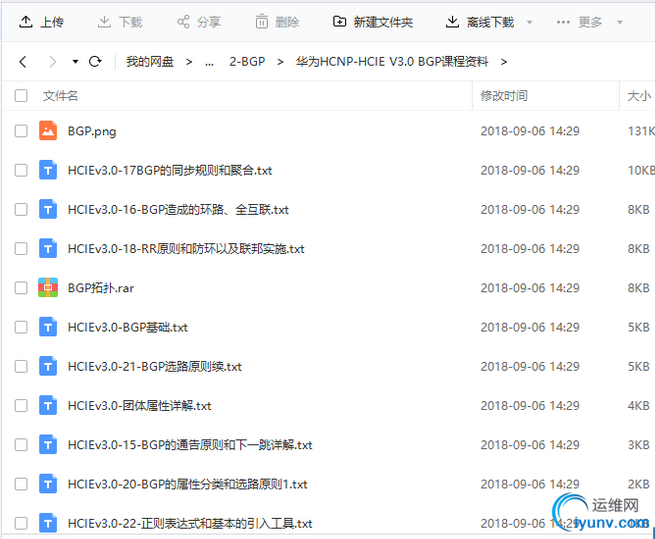Go to 我的网盘 in the breadcrumb
The image size is (655, 539).
[x=150, y=62]
